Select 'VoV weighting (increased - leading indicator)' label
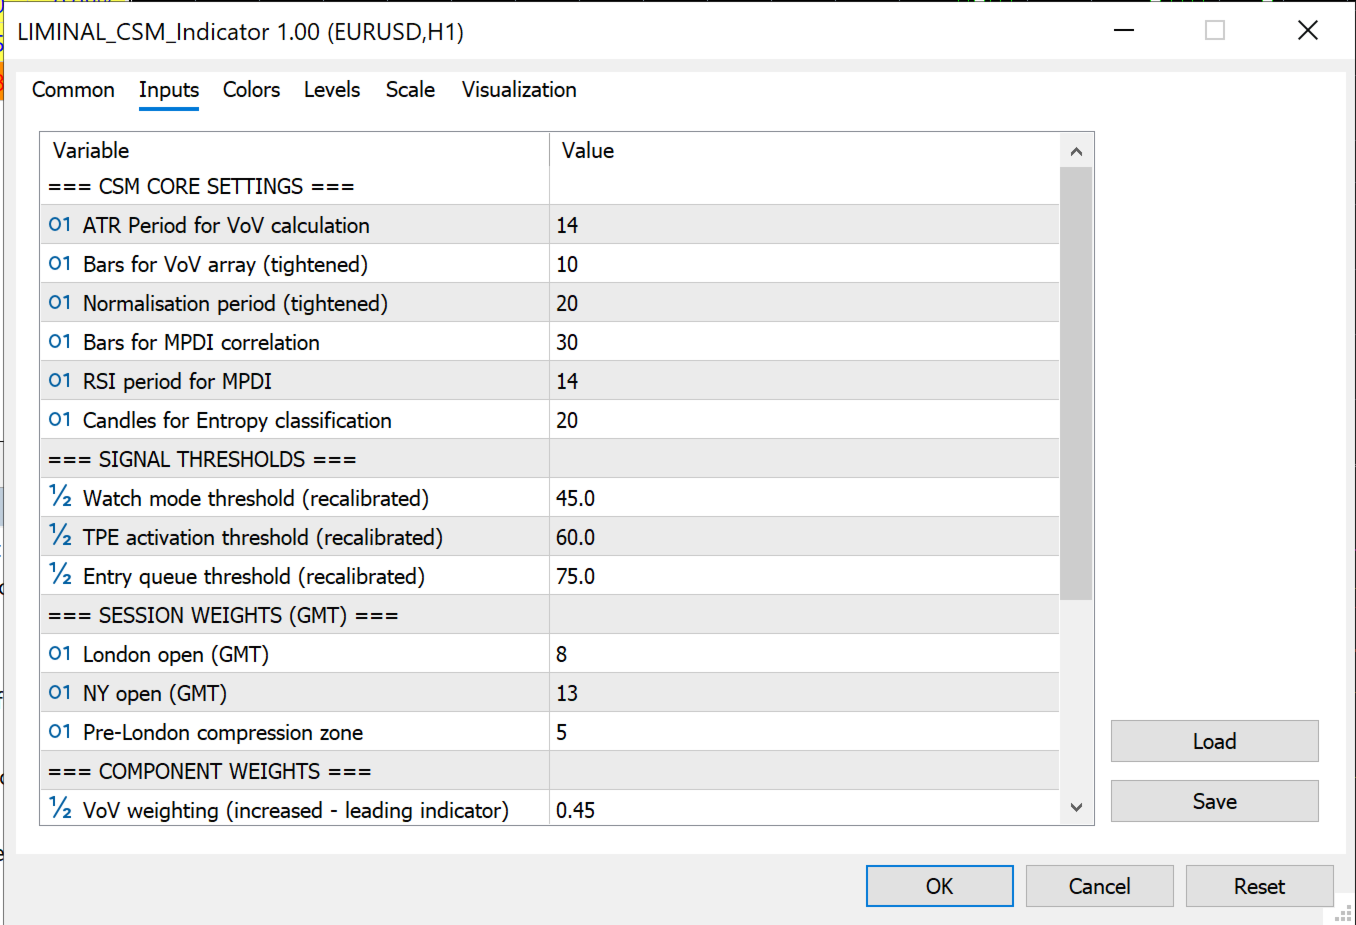The image size is (1356, 925). (296, 810)
